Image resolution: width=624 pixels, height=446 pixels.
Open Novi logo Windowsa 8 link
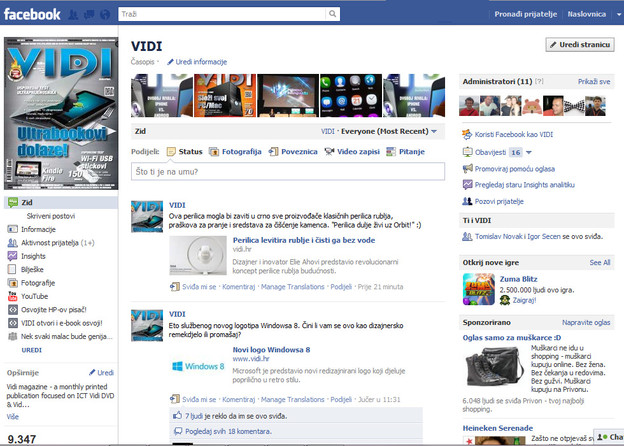(271, 350)
